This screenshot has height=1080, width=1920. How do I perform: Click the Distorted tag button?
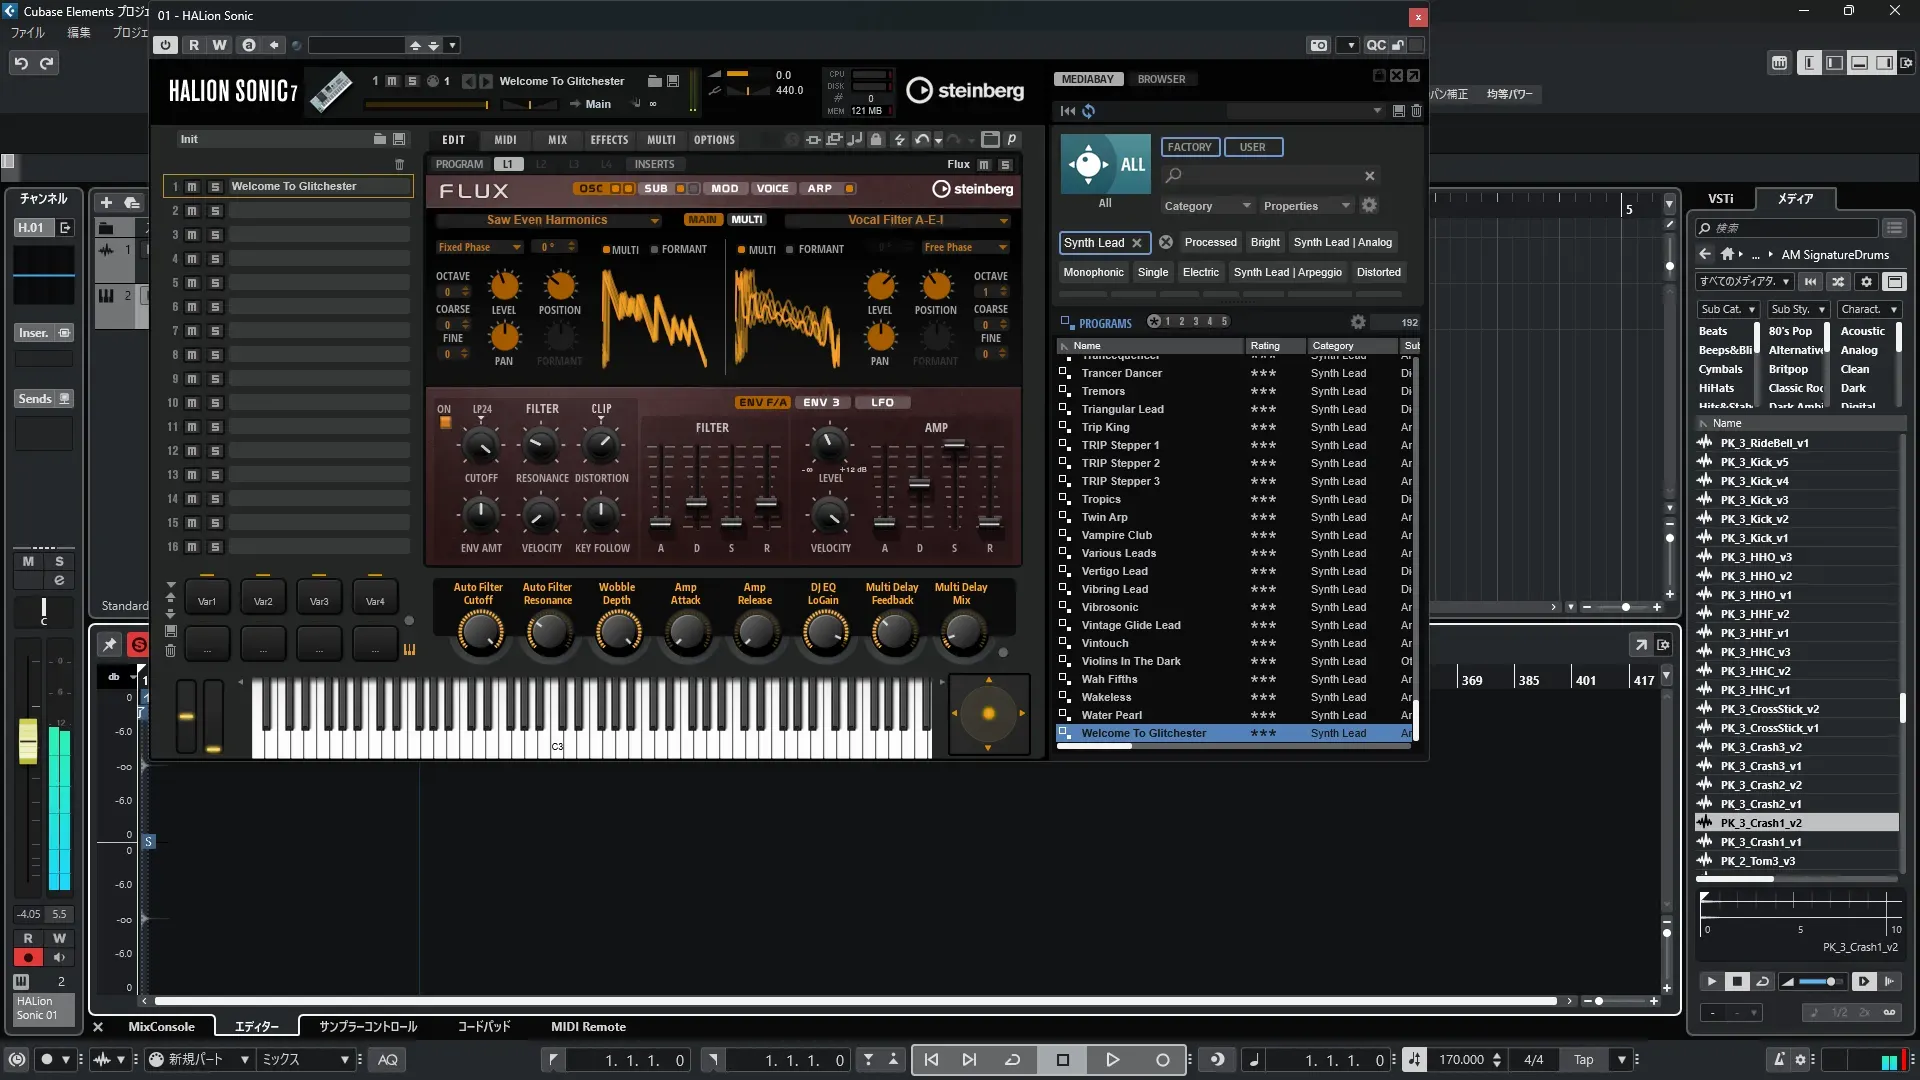click(x=1378, y=272)
